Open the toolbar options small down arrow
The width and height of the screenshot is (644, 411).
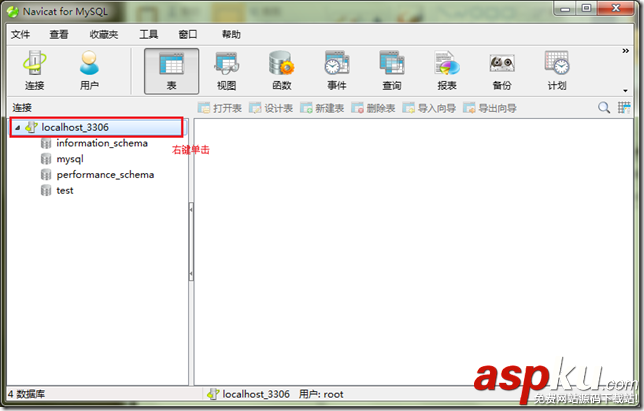(625, 91)
